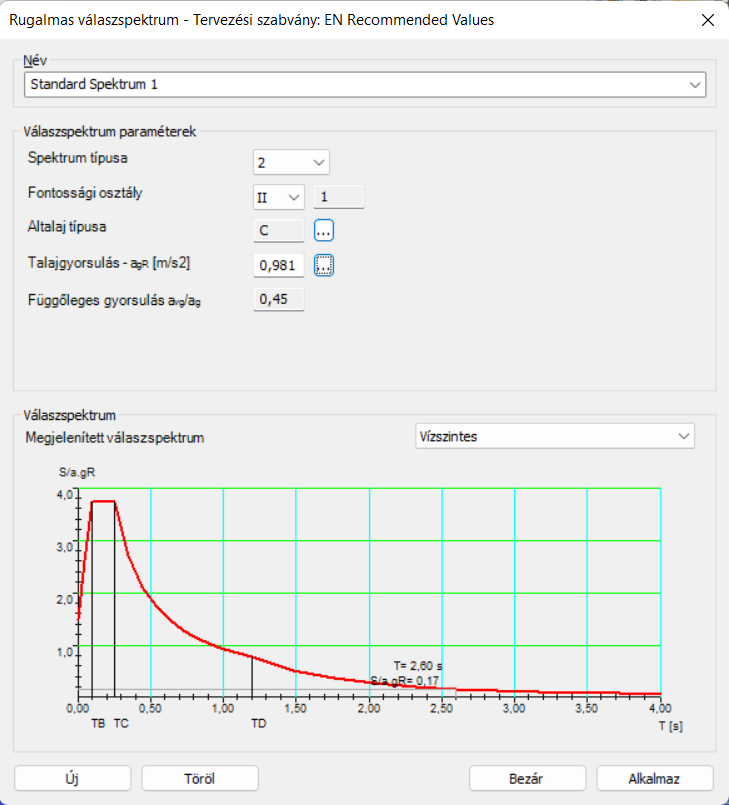This screenshot has width=729, height=805.
Task: Open the ground acceleration ellipsis button
Action: pos(324,265)
